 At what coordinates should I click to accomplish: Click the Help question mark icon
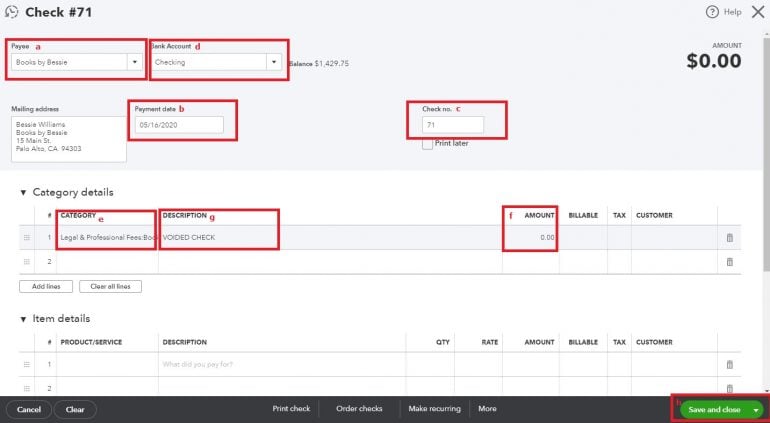[x=712, y=12]
